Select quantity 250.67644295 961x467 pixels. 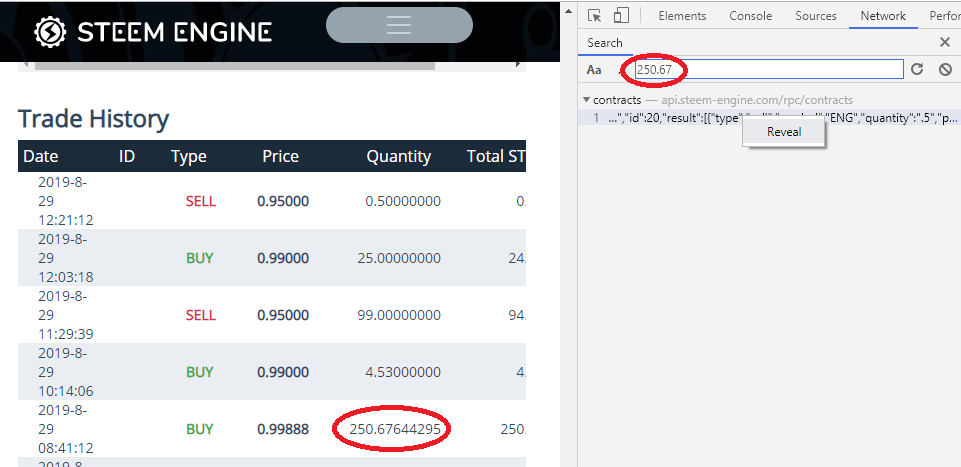395,429
